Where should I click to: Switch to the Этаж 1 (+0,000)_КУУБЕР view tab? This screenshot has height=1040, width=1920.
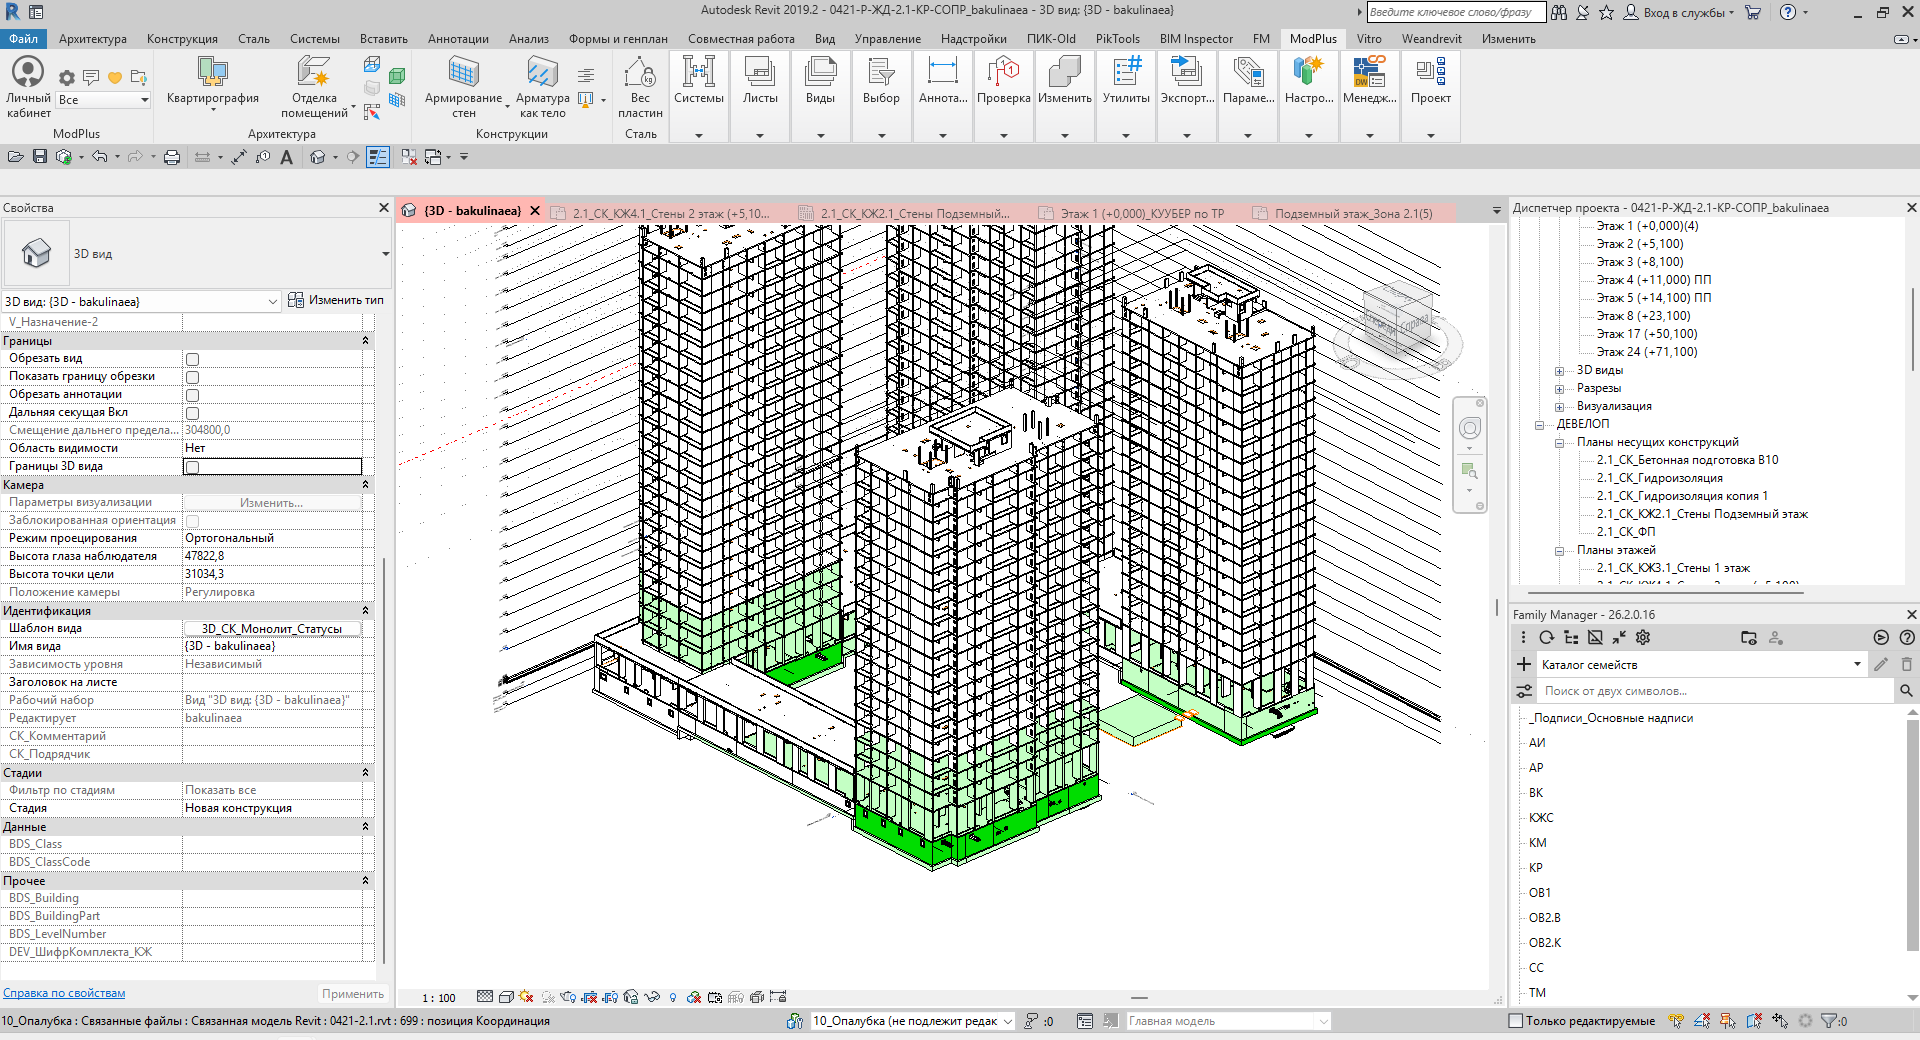pos(1141,213)
